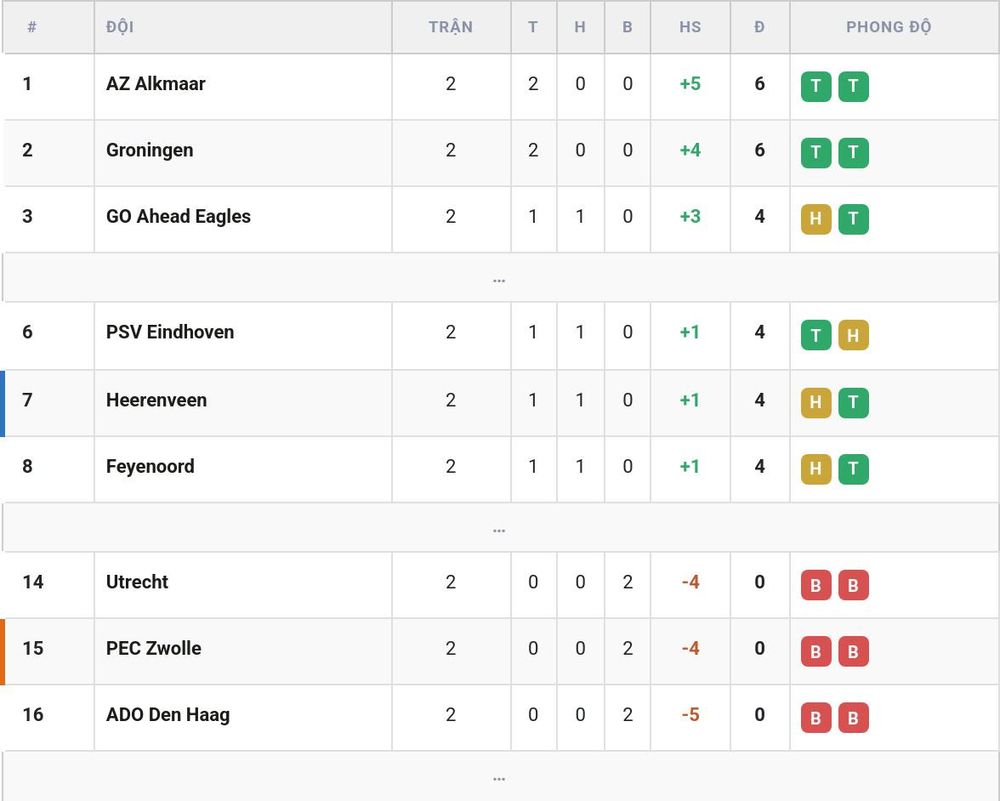This screenshot has width=1000, height=801.
Task: Expand hidden rows below ADO Den Haag
Action: click(500, 777)
